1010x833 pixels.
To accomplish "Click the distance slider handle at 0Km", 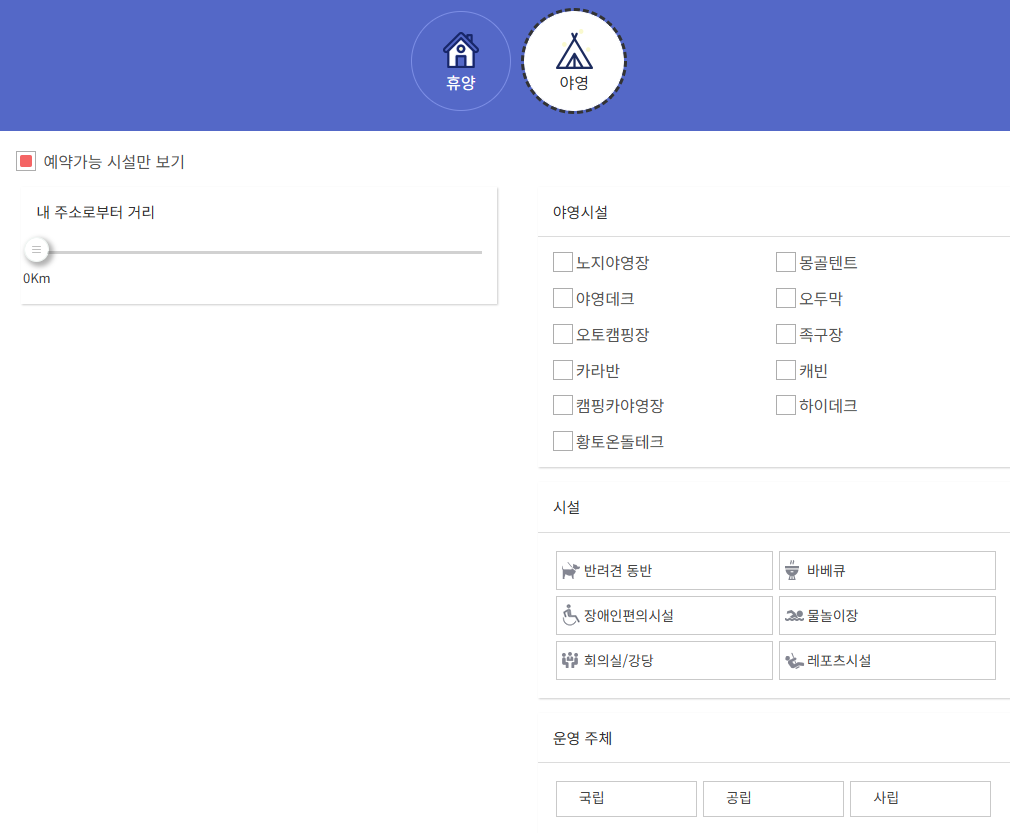I will point(36,249).
